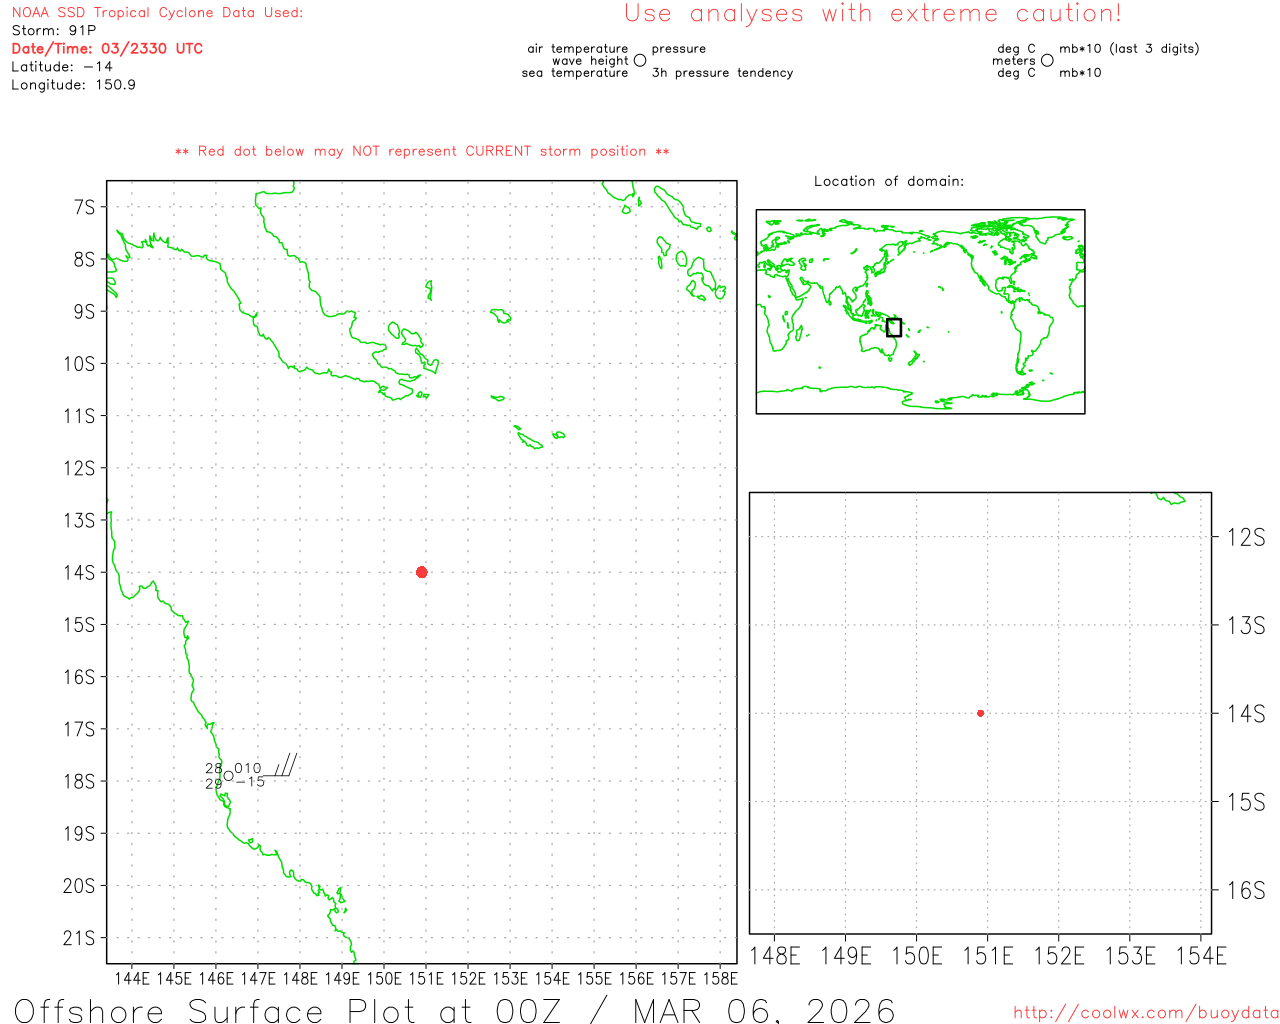Click the red storm dot on main map
This screenshot has height=1024, width=1280.
tap(421, 572)
